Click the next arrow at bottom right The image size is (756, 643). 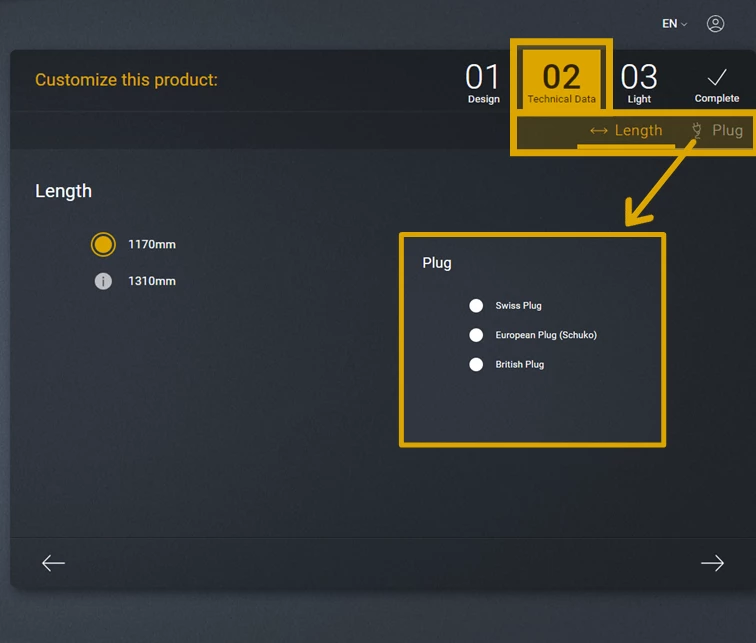pos(712,564)
